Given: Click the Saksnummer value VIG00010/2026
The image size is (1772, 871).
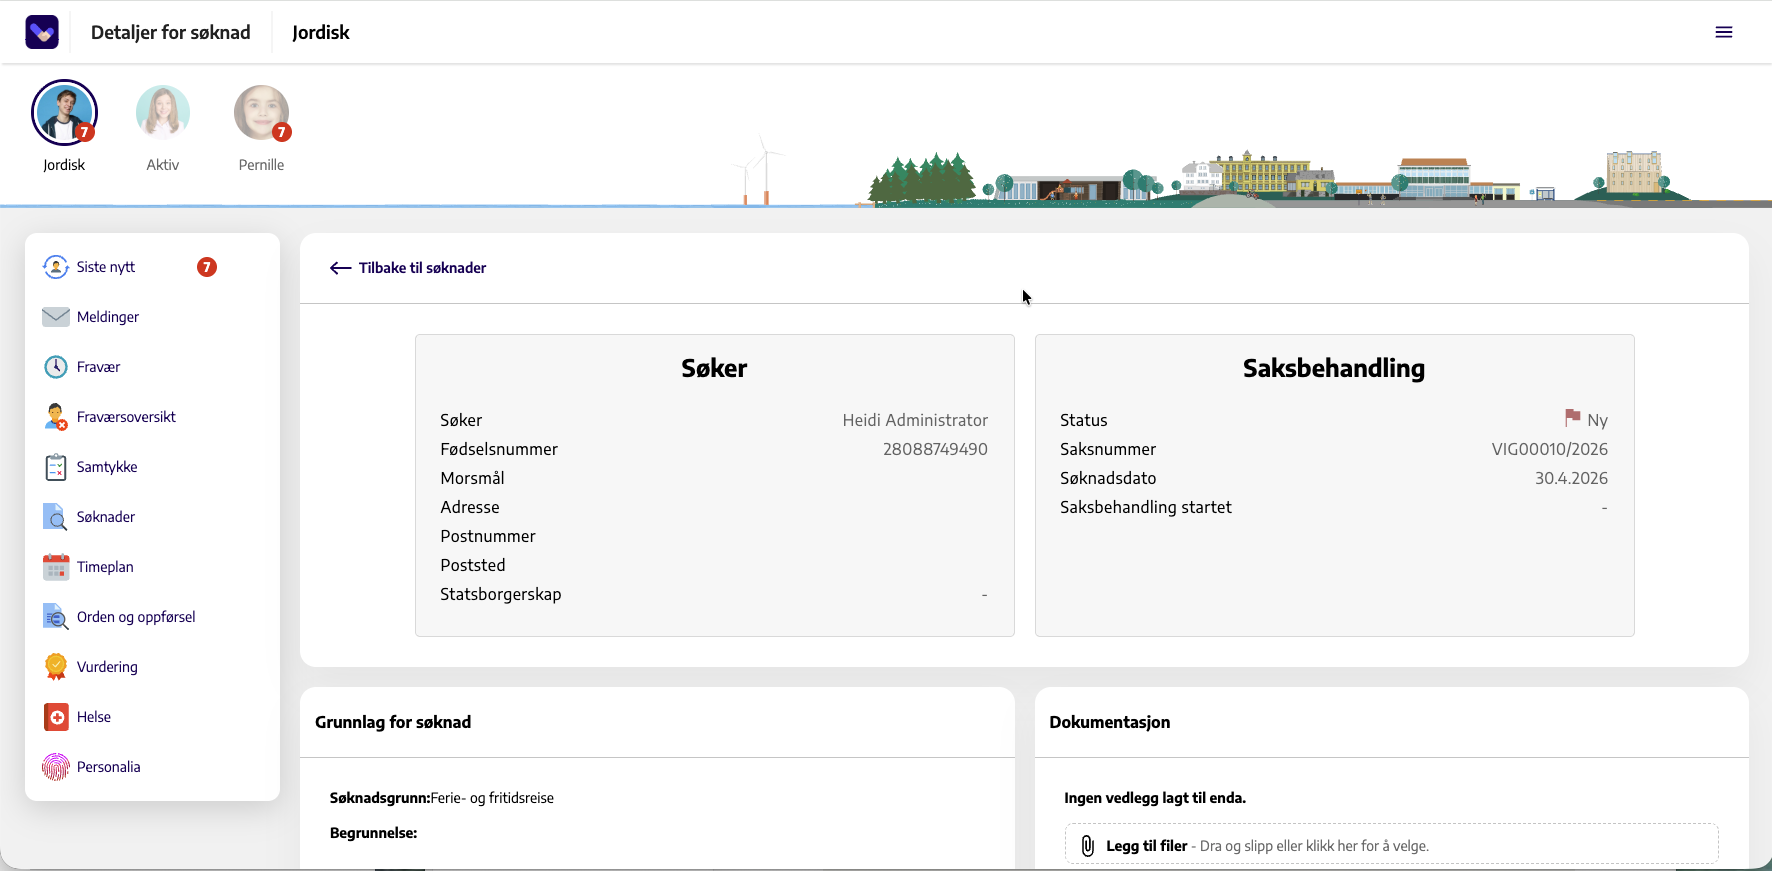Looking at the screenshot, I should pyautogui.click(x=1550, y=450).
